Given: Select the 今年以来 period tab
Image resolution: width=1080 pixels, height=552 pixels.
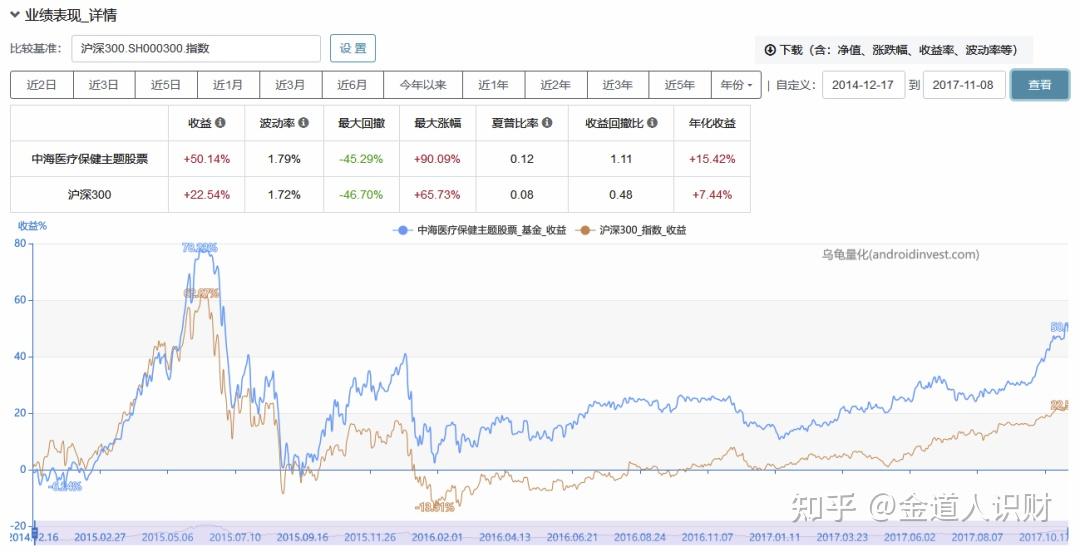Looking at the screenshot, I should [x=423, y=85].
